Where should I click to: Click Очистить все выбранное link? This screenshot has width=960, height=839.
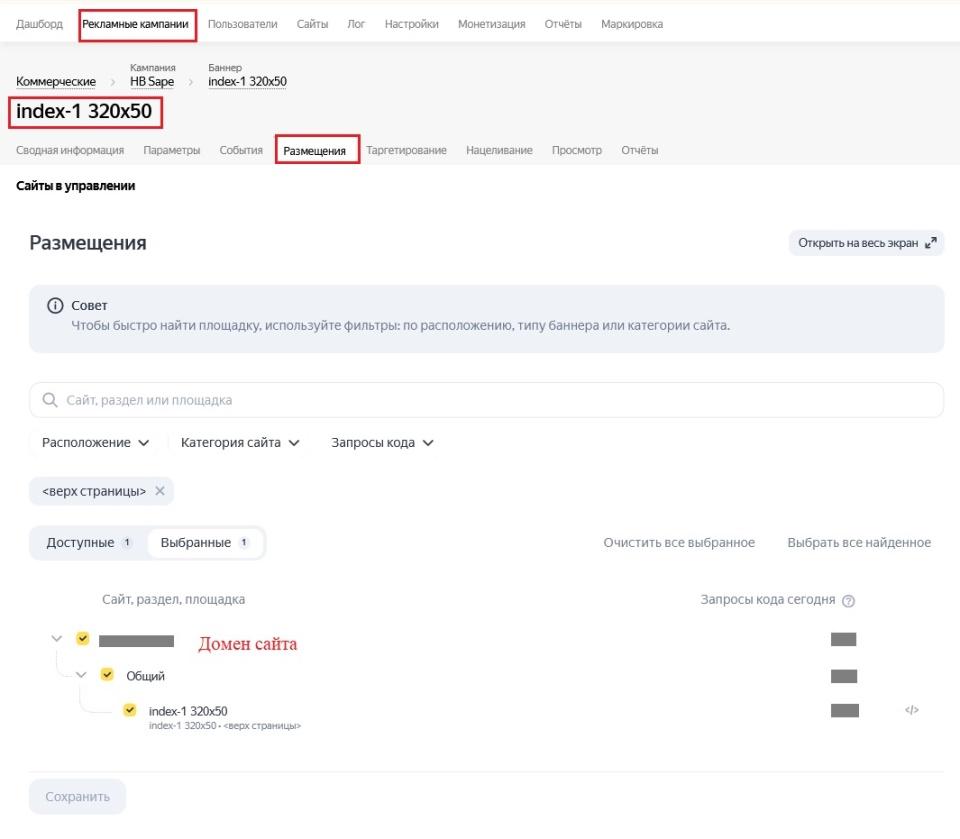tap(679, 543)
